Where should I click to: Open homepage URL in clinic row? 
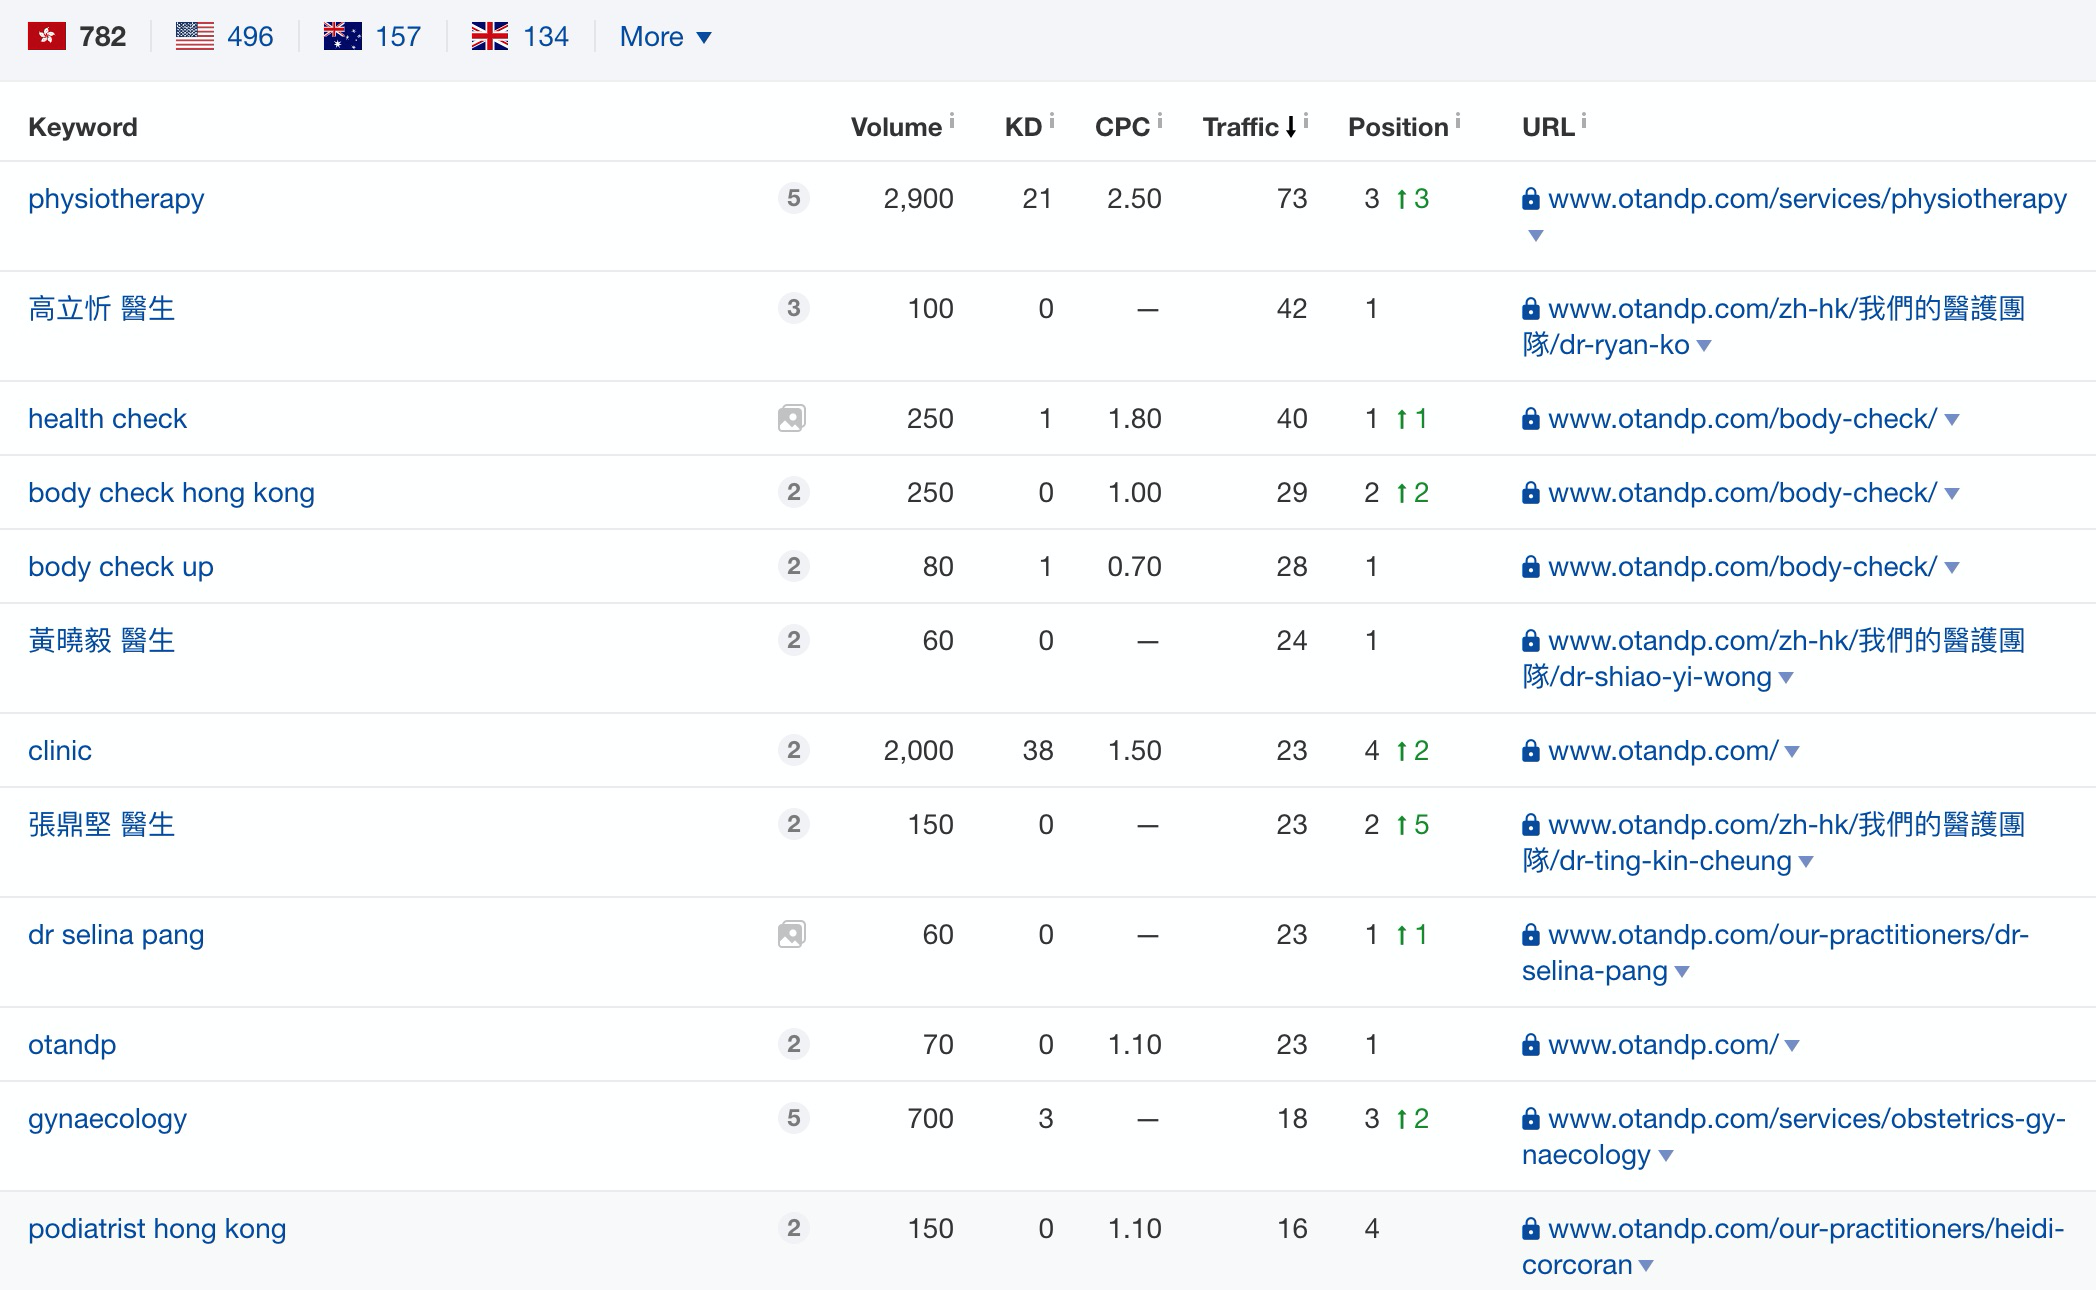(x=1663, y=751)
